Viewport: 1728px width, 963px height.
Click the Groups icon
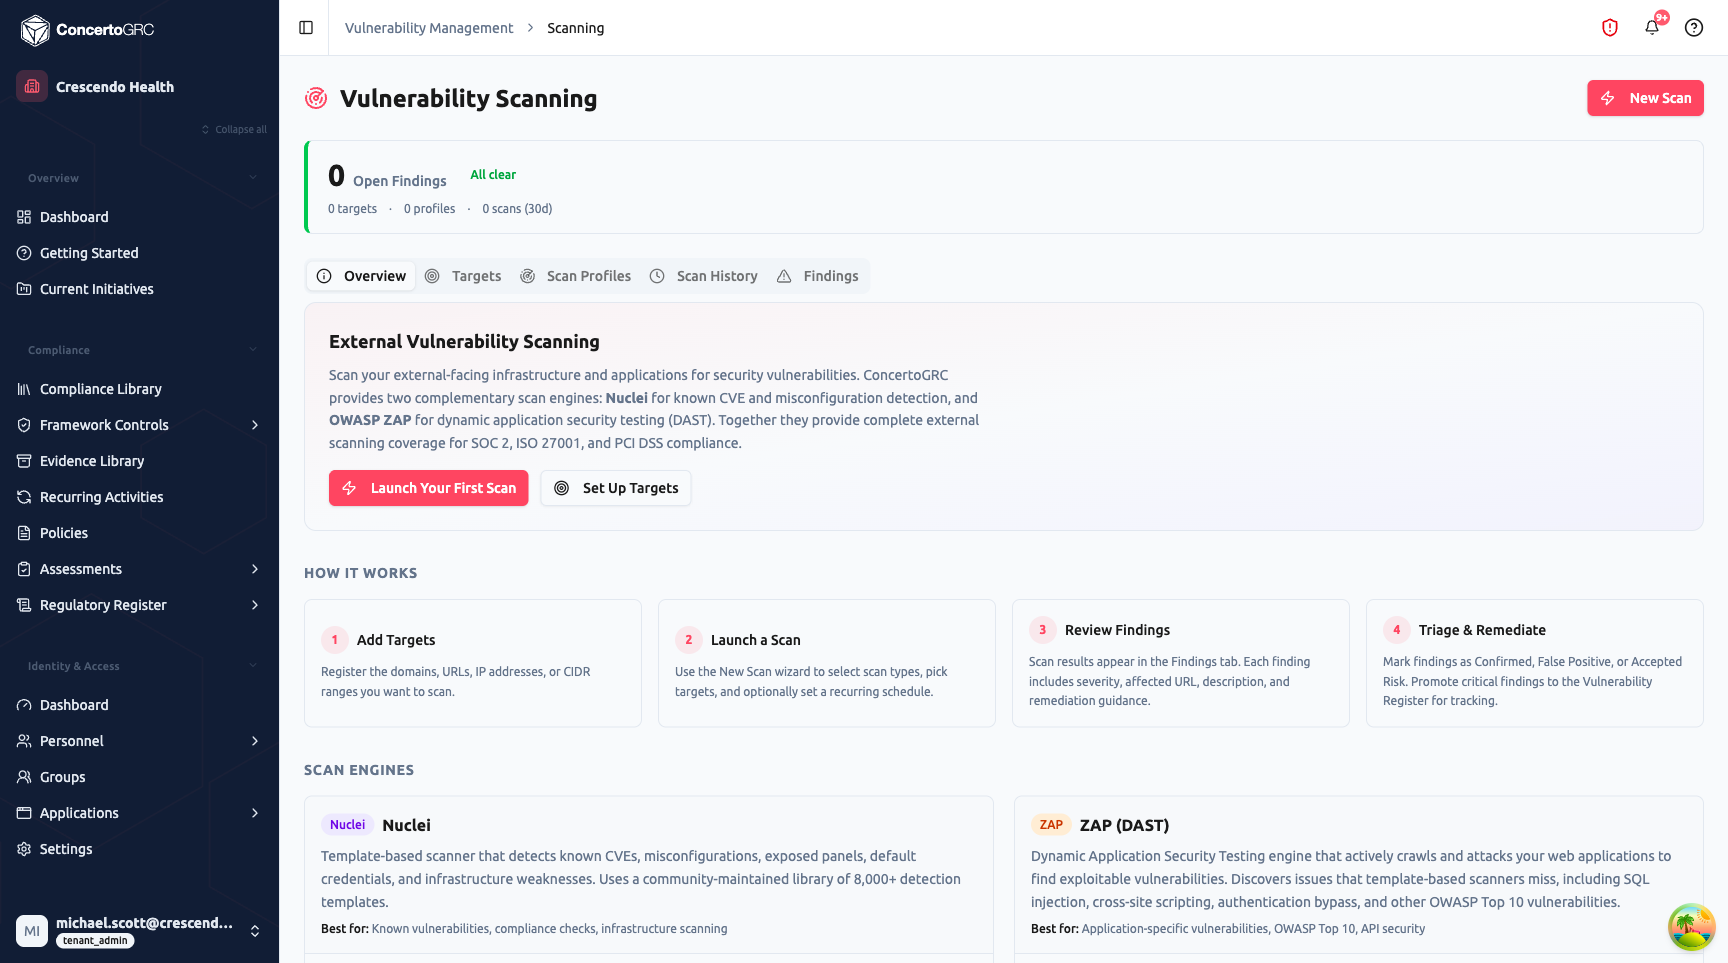(24, 777)
